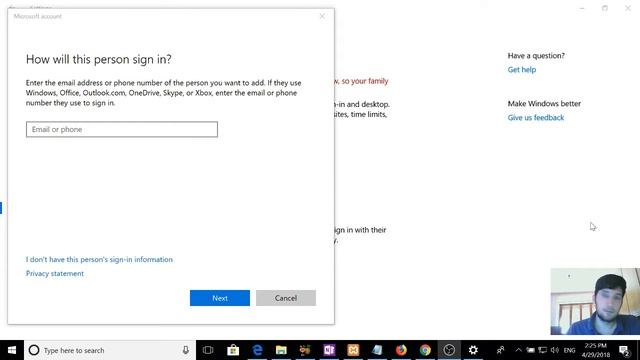This screenshot has width=640, height=360.
Task: Open the Windows Start menu
Action: (x=12, y=350)
